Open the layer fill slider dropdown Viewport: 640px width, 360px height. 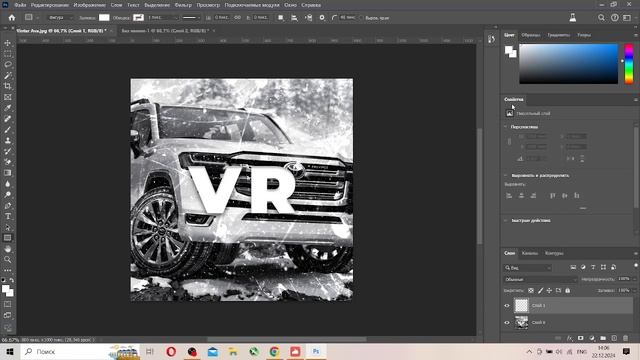635,291
